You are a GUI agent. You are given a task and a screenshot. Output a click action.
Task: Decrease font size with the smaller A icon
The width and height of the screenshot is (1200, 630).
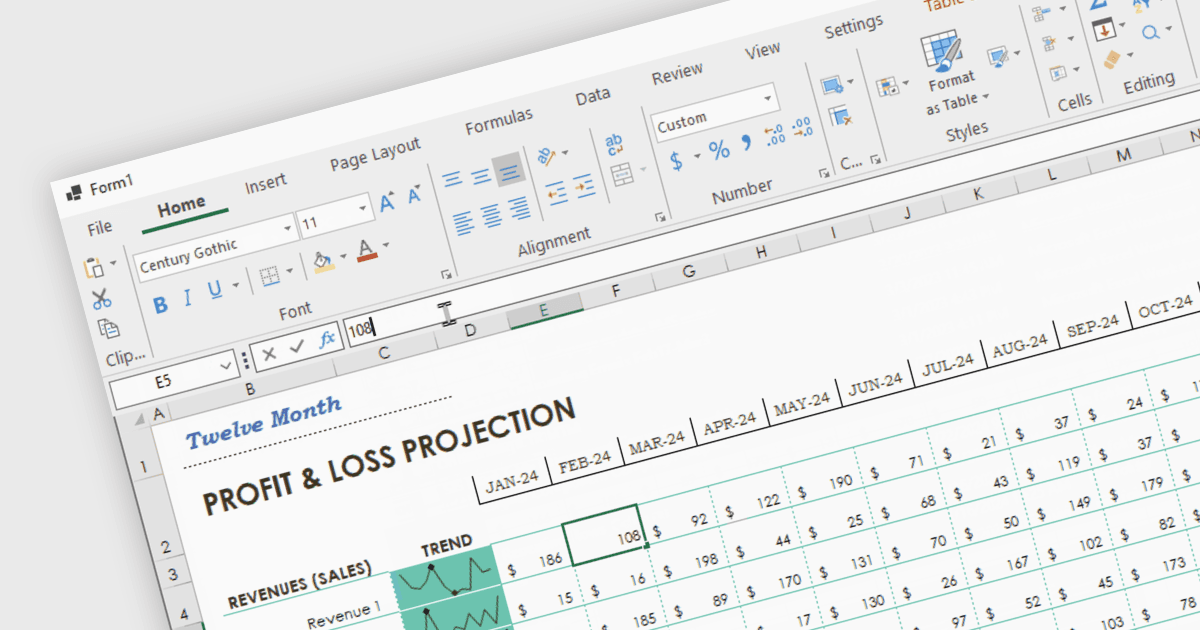[x=414, y=195]
